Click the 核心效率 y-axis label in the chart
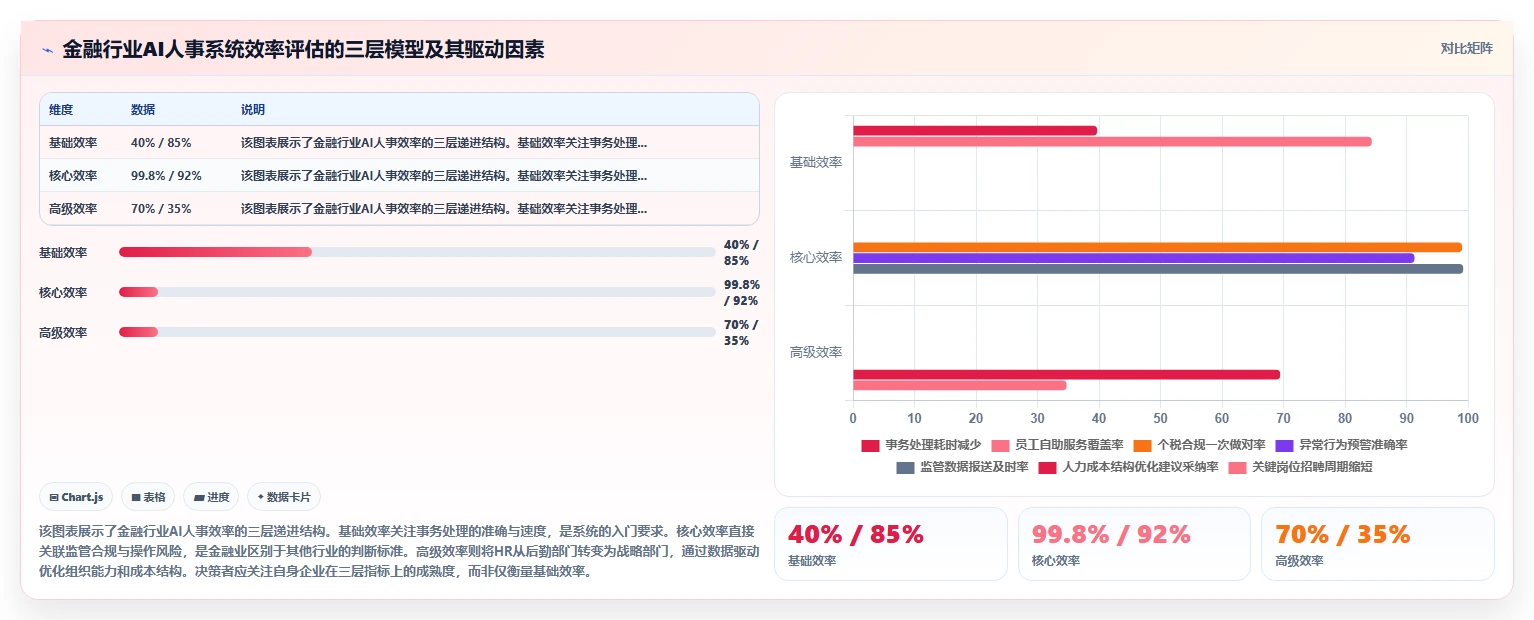 (816, 257)
